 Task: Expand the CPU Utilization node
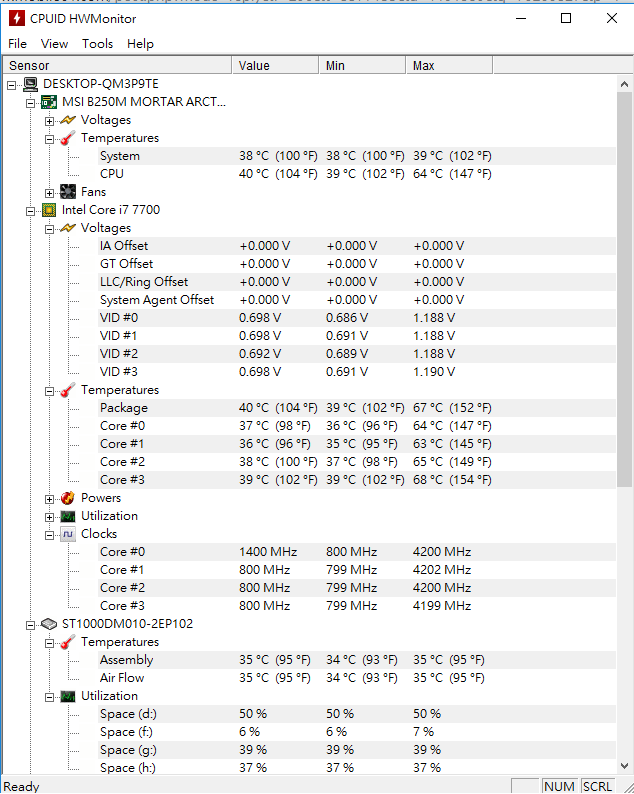click(x=49, y=517)
